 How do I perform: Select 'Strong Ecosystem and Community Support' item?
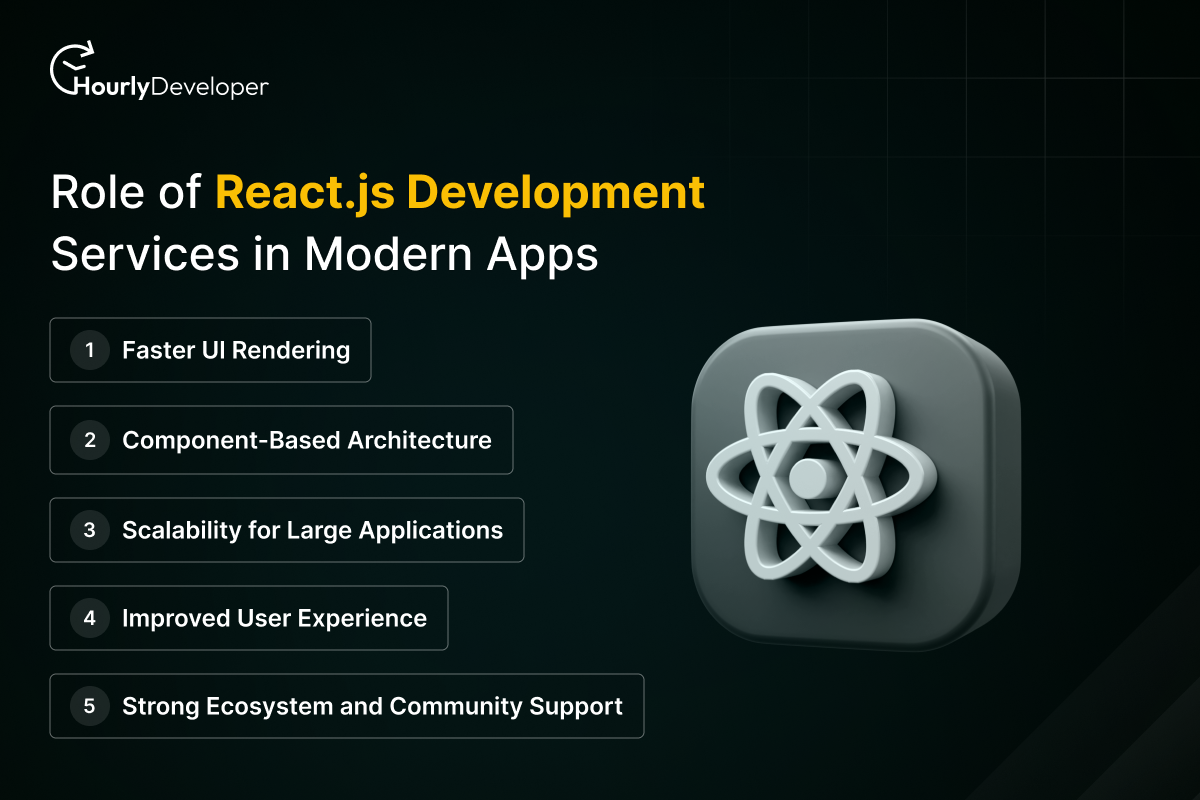pyautogui.click(x=347, y=706)
